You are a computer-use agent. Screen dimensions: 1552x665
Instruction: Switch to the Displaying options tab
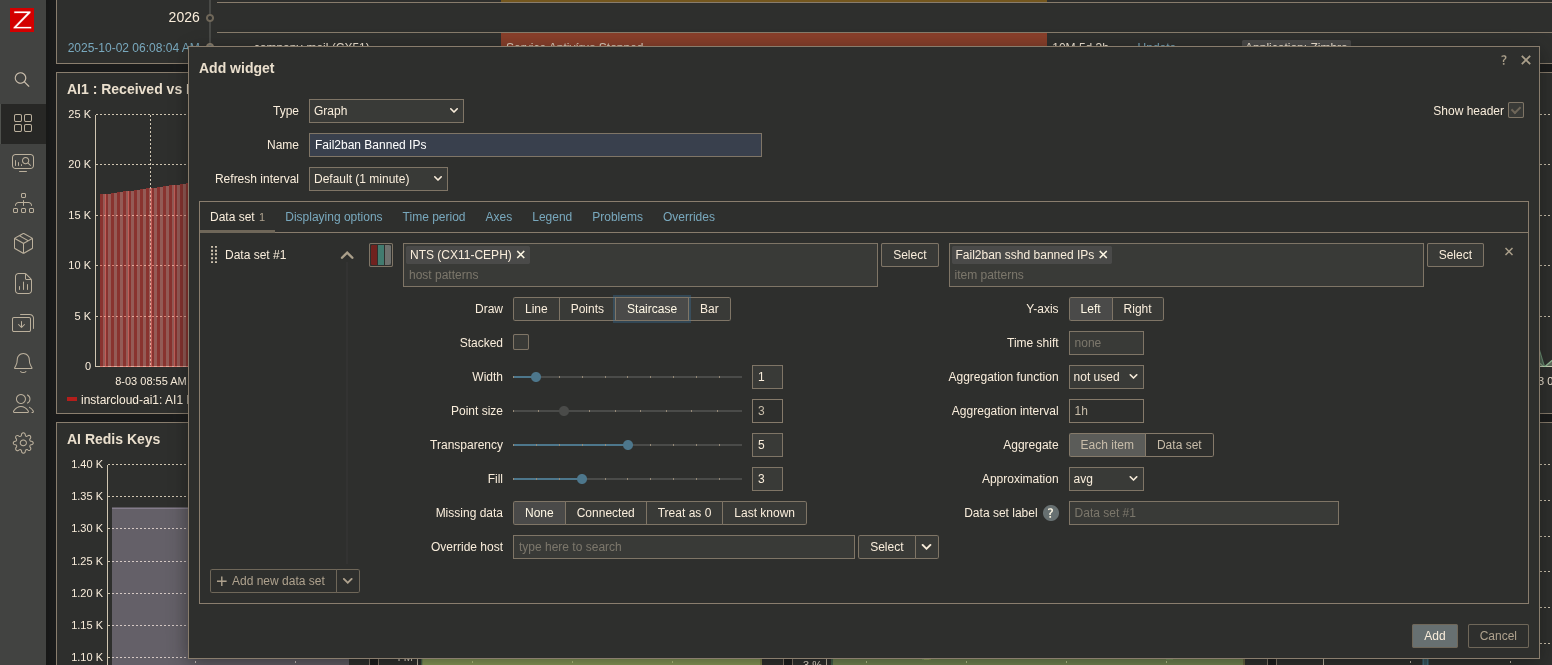tap(334, 217)
